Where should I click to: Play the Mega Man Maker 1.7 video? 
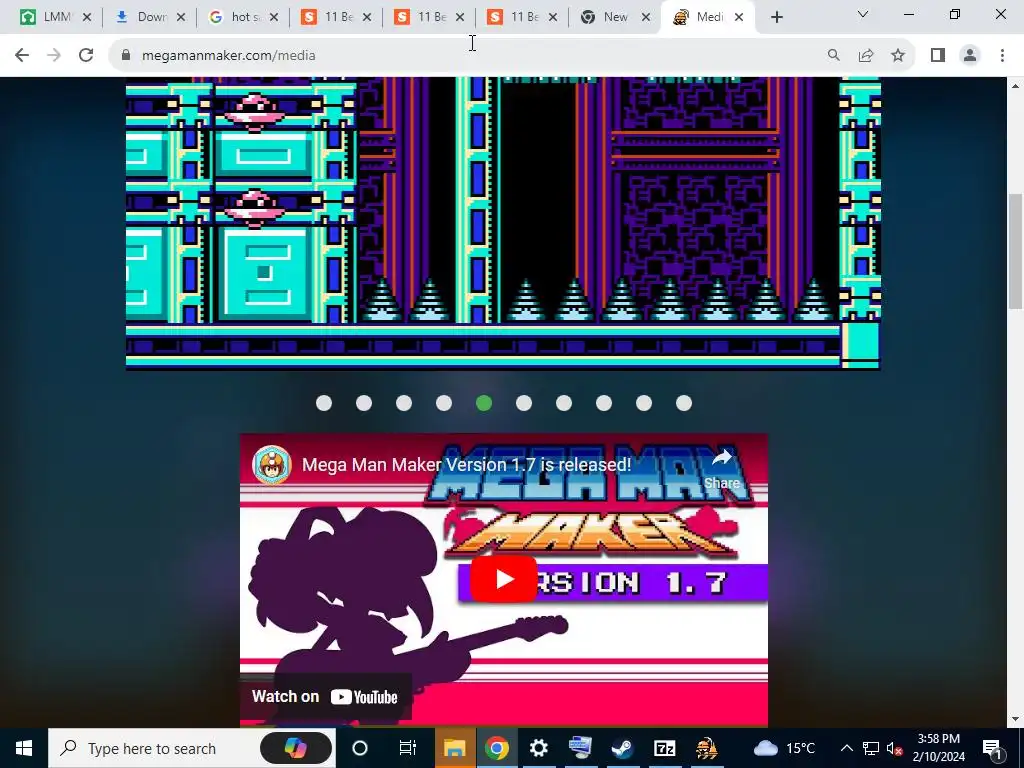point(504,579)
